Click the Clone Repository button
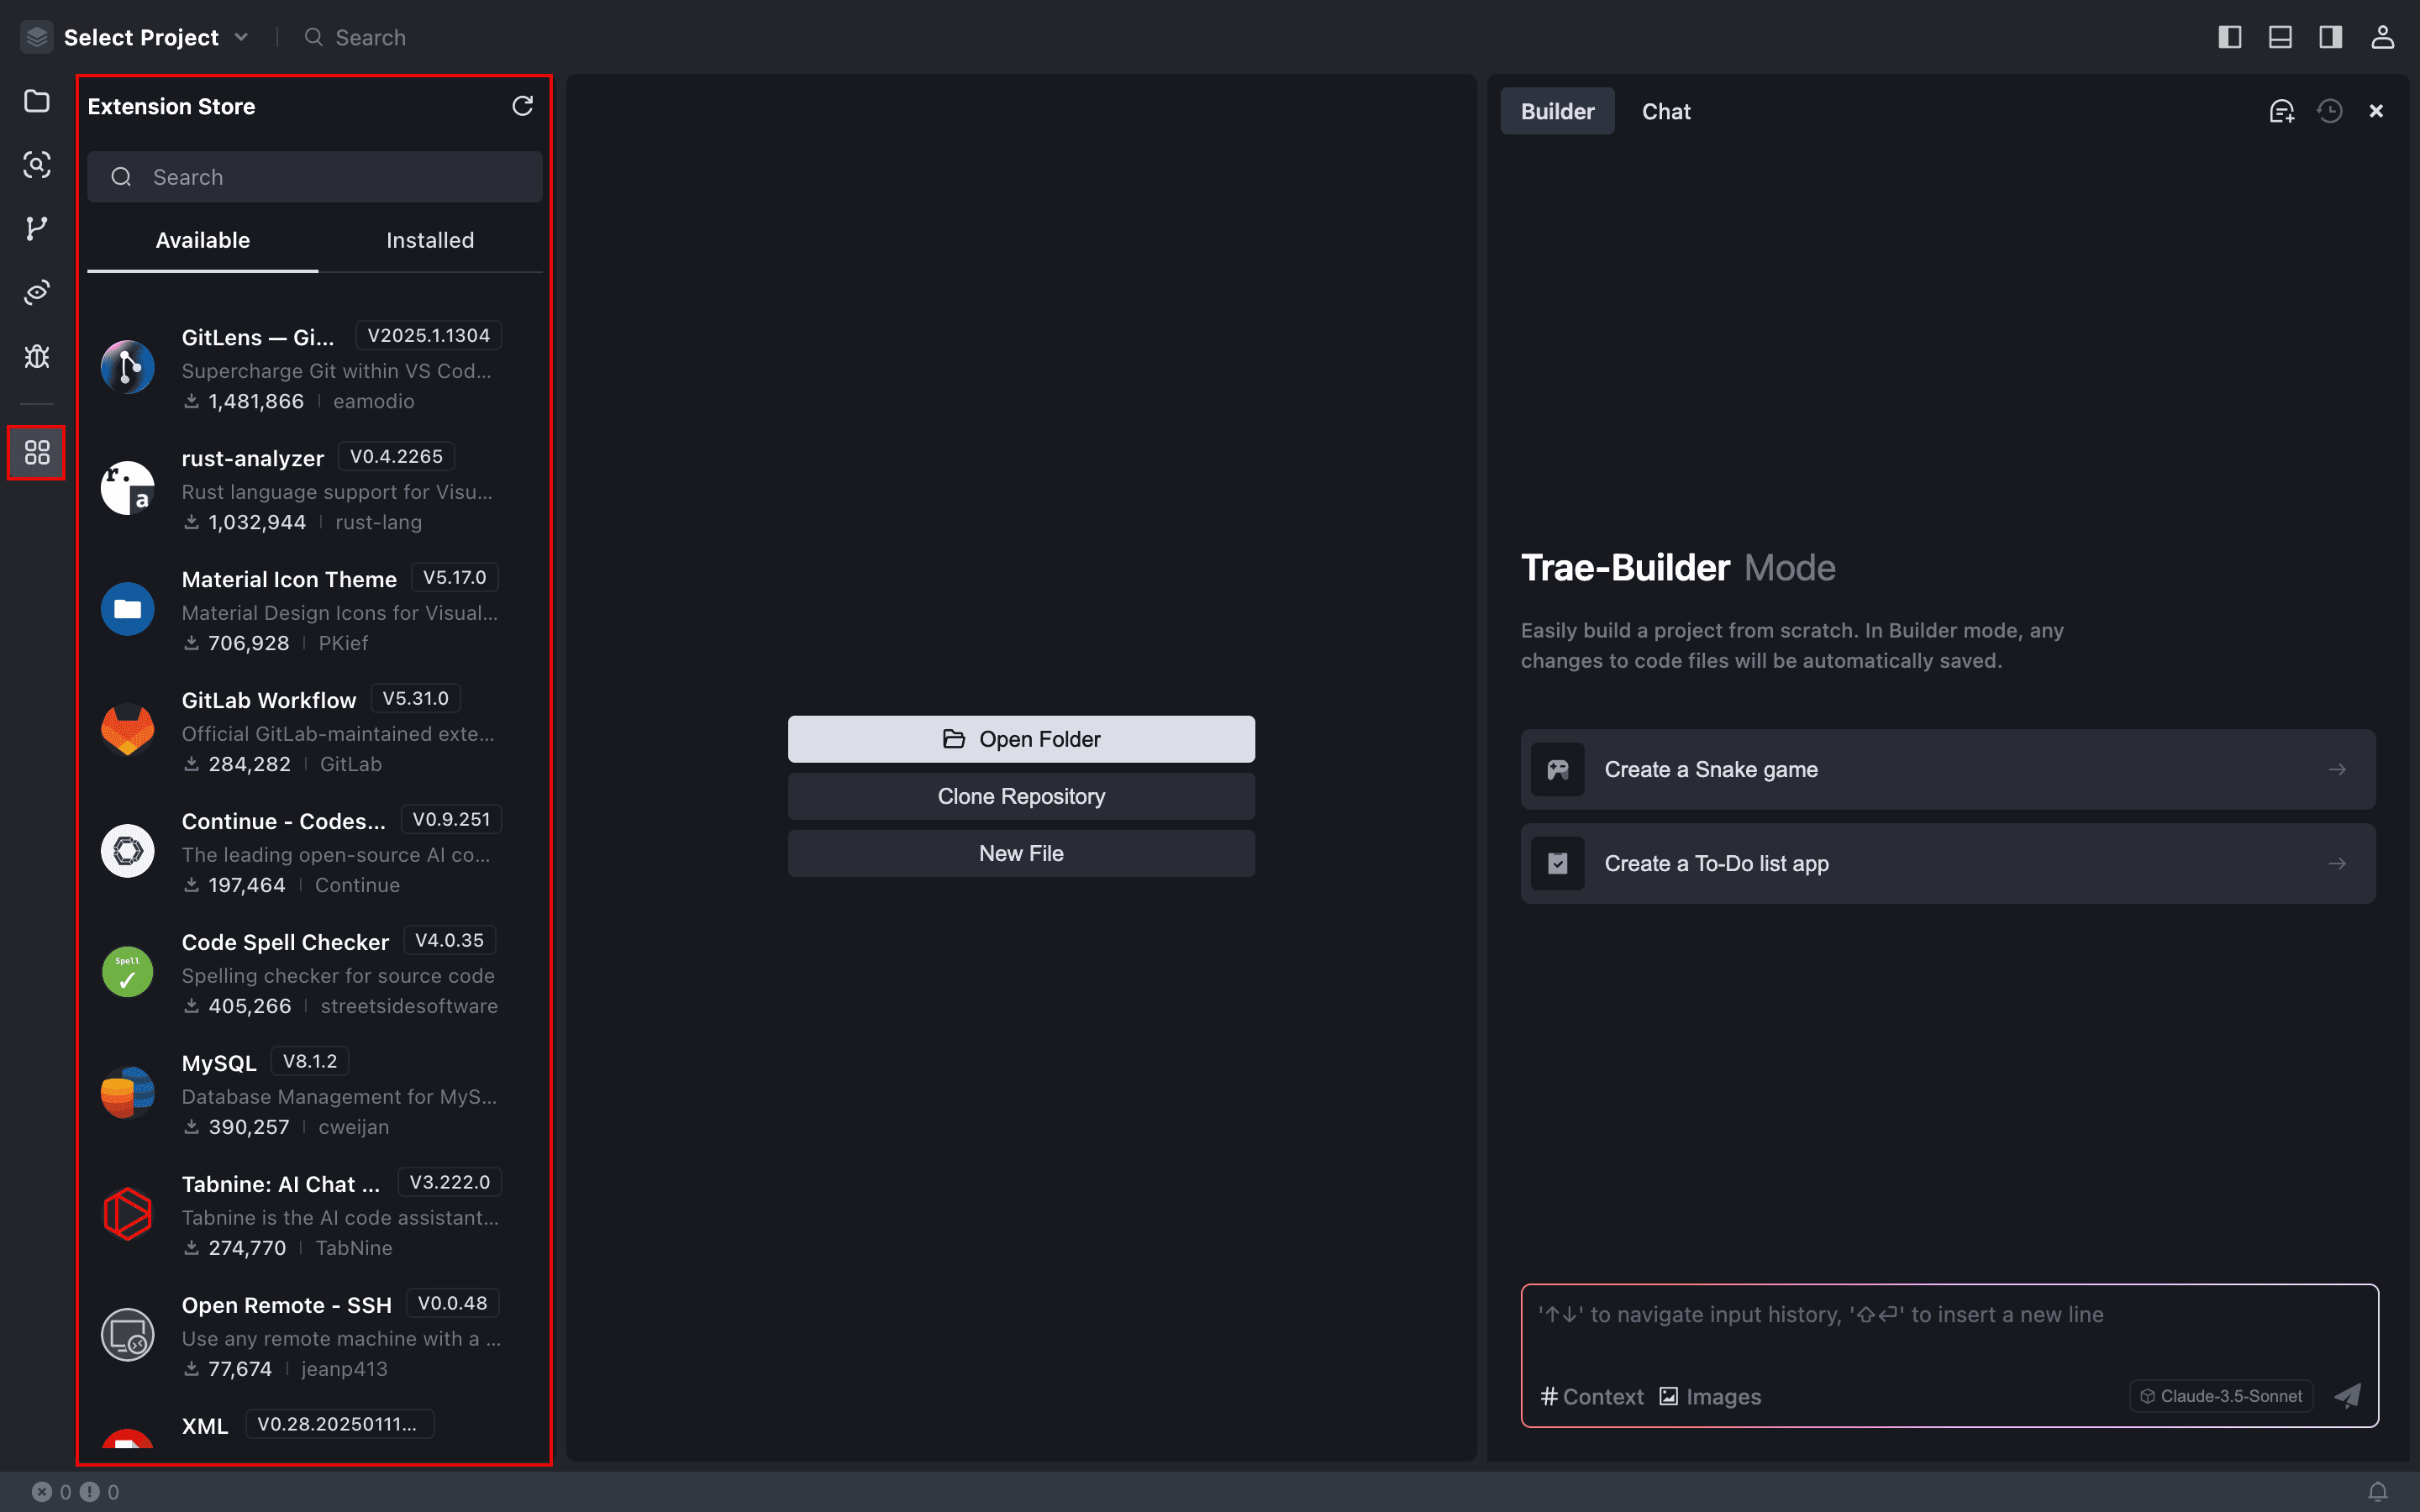 [x=1021, y=796]
